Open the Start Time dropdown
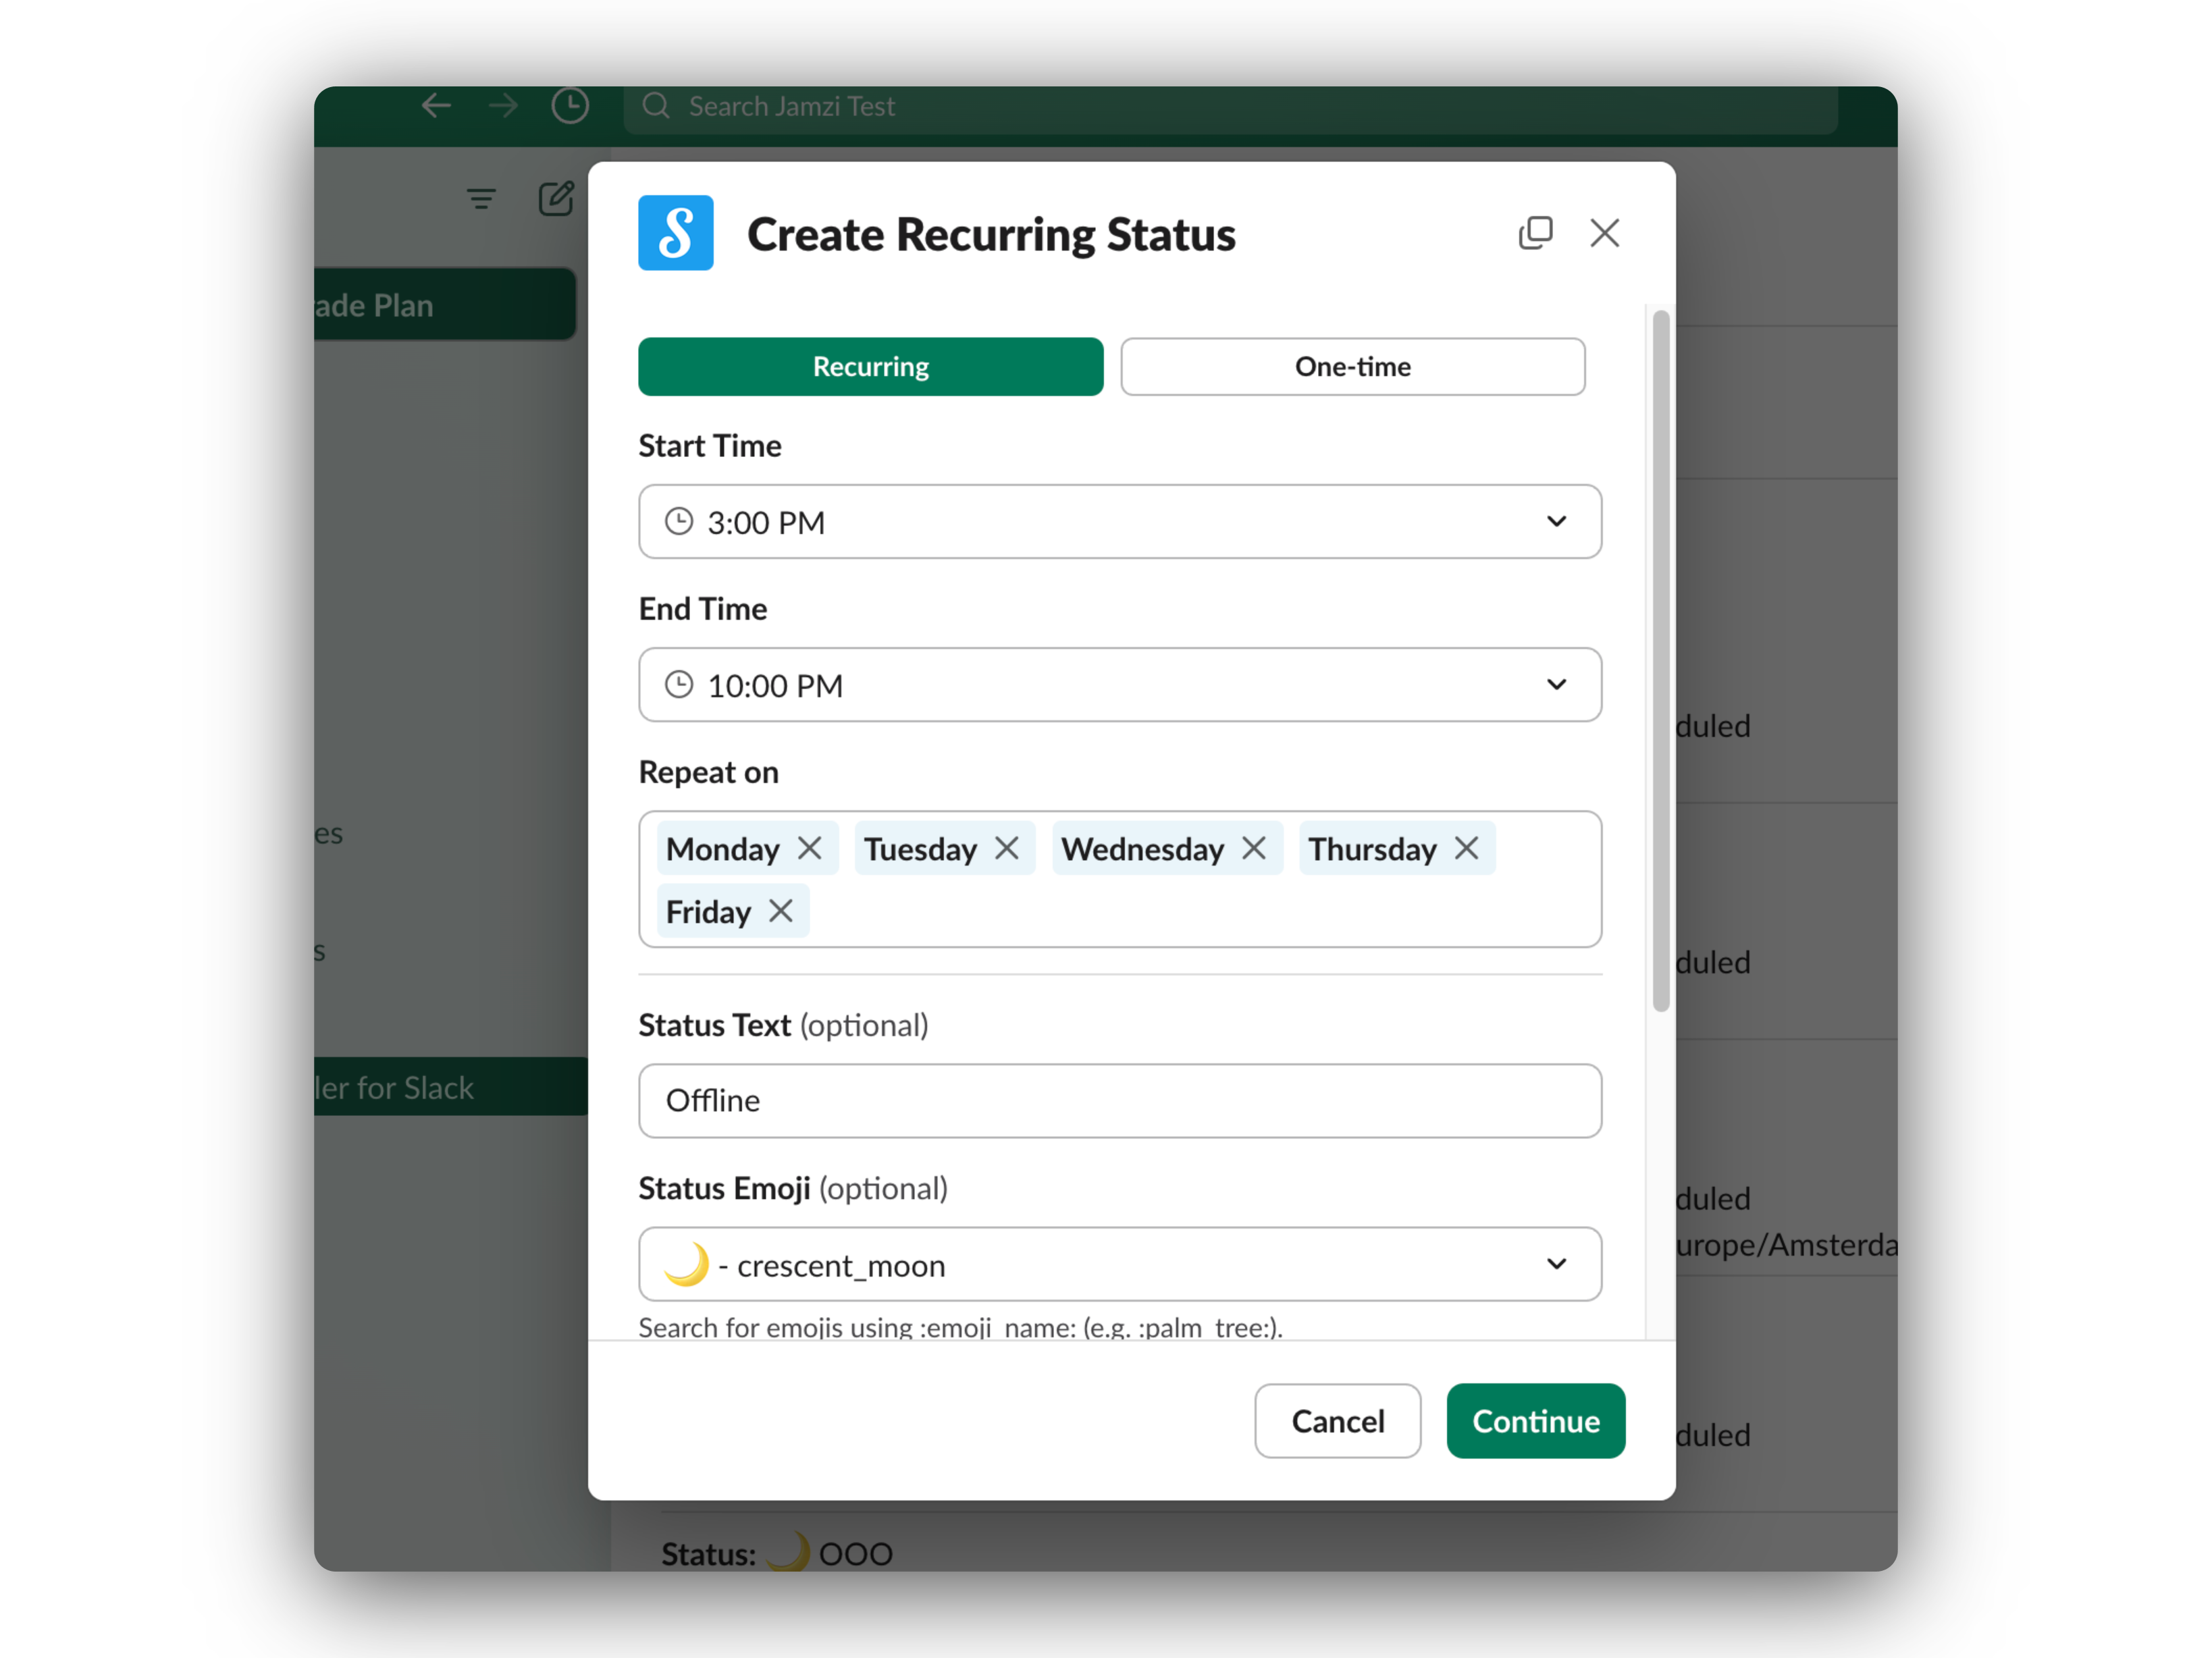This screenshot has width=2212, height=1658. click(1120, 522)
